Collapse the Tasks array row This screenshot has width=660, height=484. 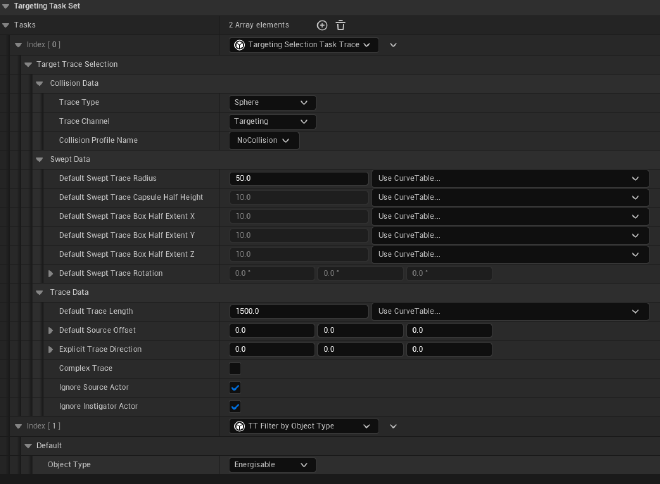tap(6, 25)
